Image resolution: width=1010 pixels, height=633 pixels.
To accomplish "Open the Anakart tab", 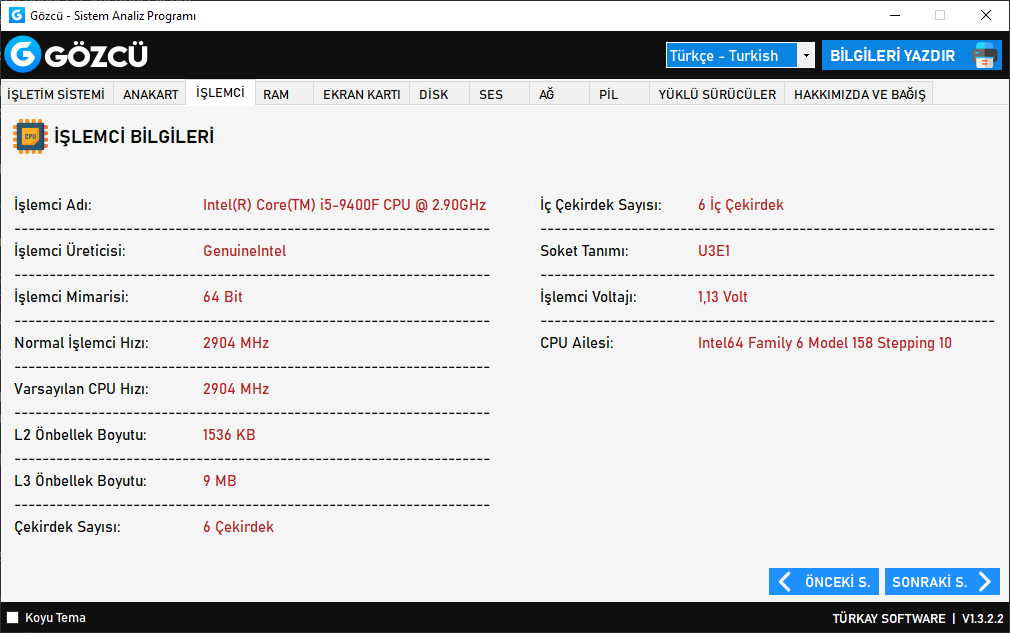I will click(x=151, y=95).
